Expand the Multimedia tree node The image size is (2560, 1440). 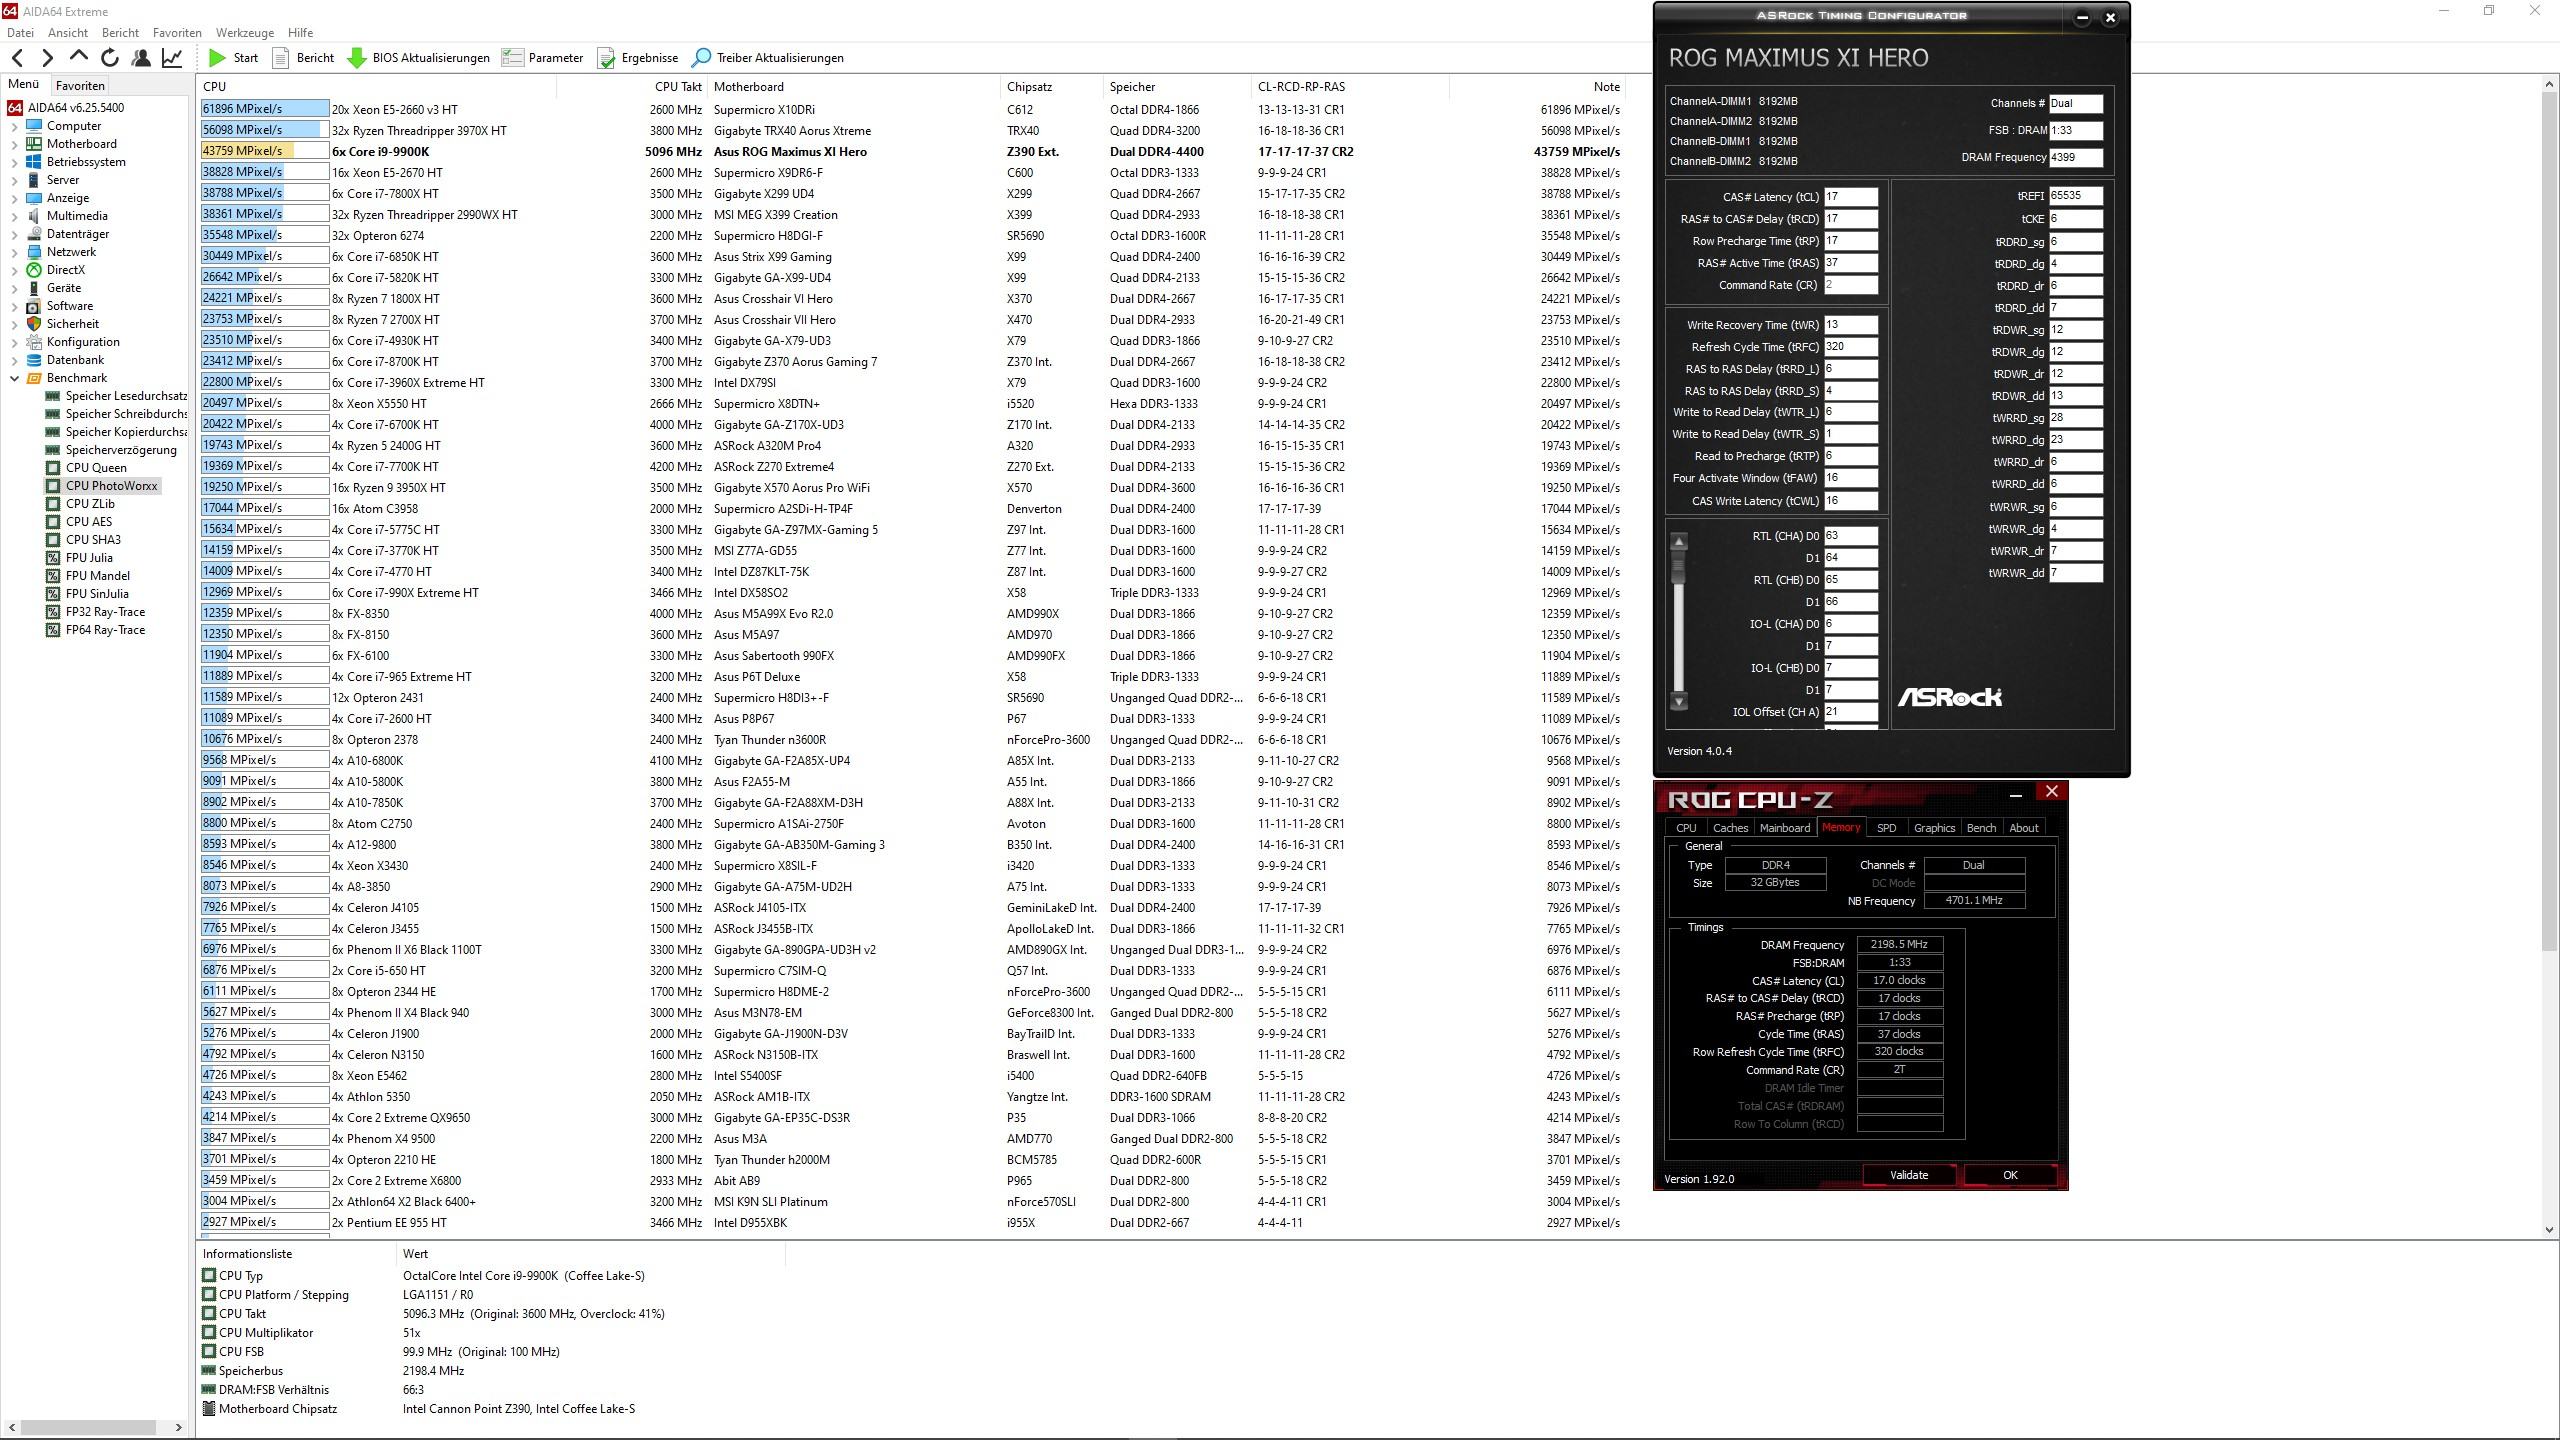pos(14,216)
